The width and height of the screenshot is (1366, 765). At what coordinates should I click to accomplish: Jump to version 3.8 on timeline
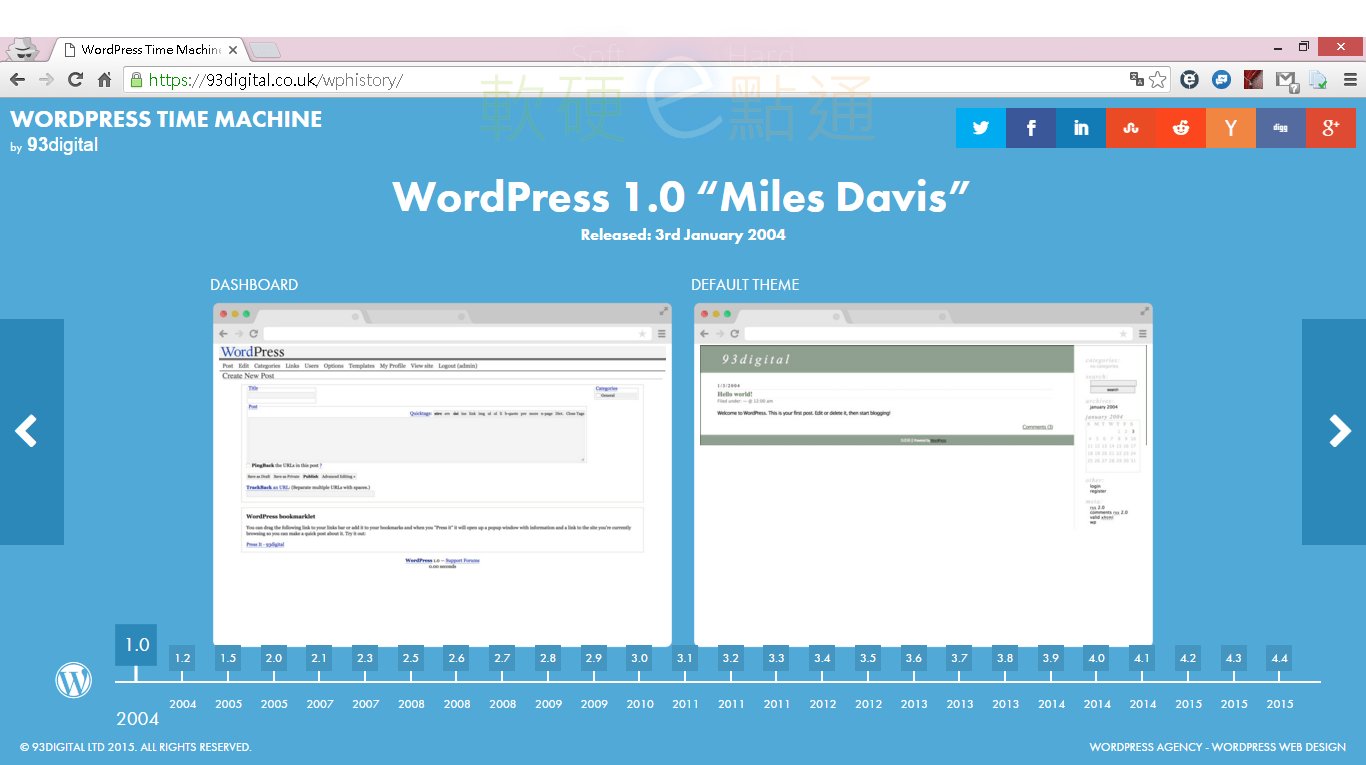tap(1005, 658)
